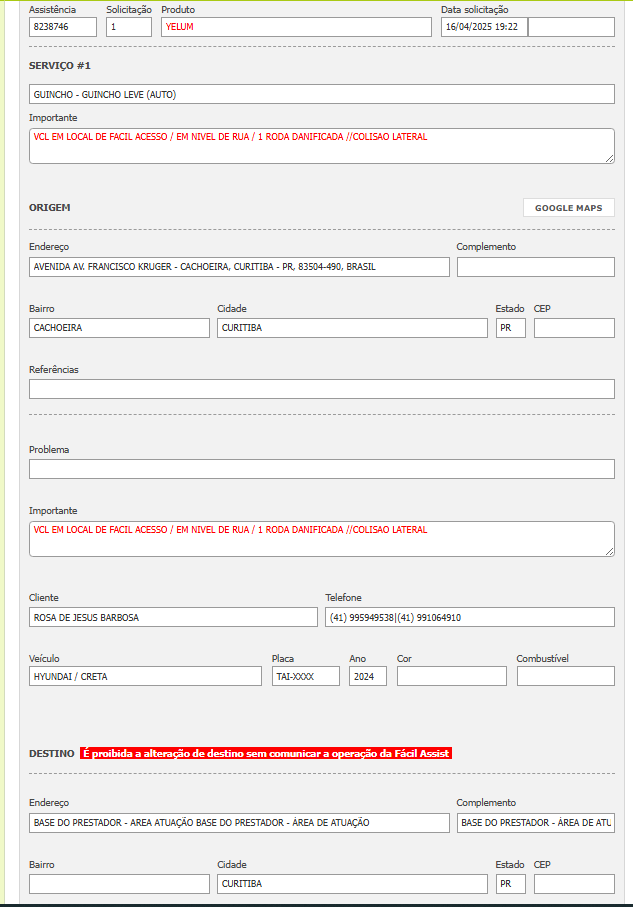Select the Telefone field with phone numbers
Image resolution: width=633 pixels, height=907 pixels.
[470, 617]
